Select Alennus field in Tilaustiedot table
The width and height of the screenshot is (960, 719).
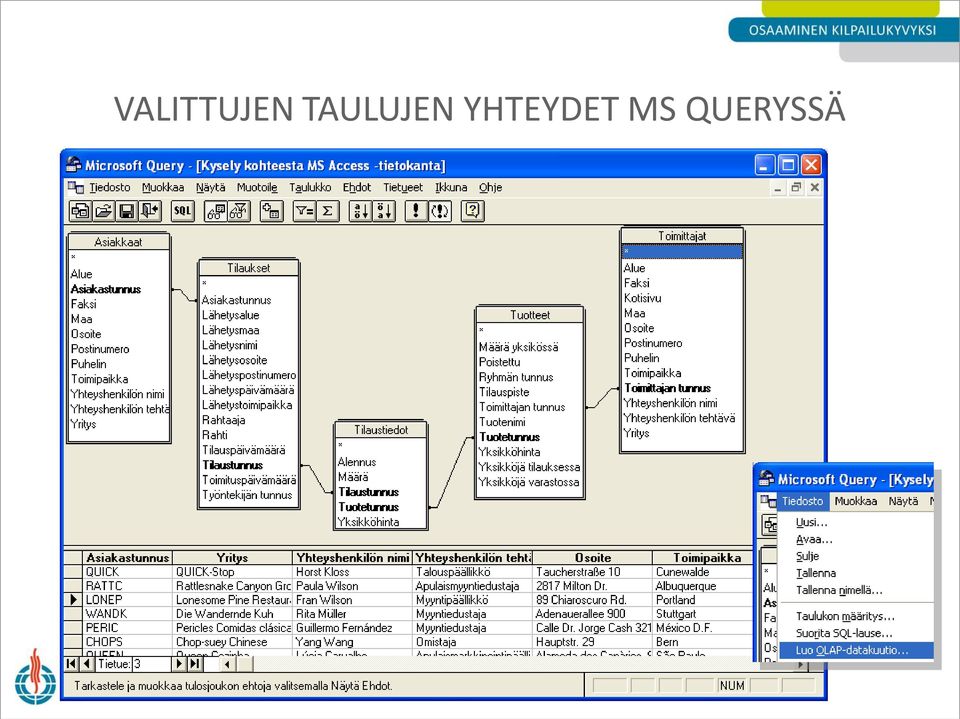tap(357, 462)
